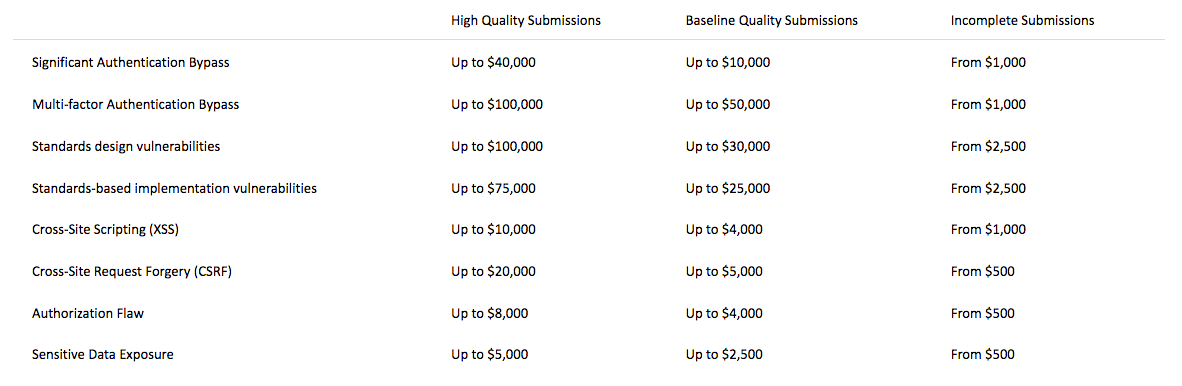The height and width of the screenshot is (386, 1182).
Task: Click the Sensitive Data Exposure row label
Action: click(103, 354)
